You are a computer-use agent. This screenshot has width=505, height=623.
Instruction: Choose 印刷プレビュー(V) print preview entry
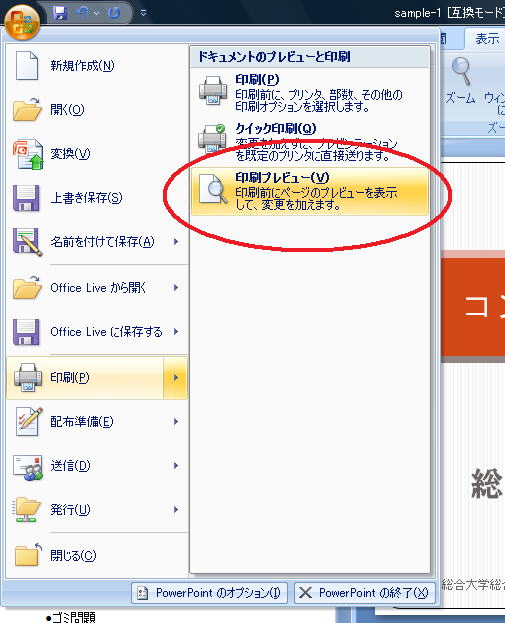pos(310,192)
